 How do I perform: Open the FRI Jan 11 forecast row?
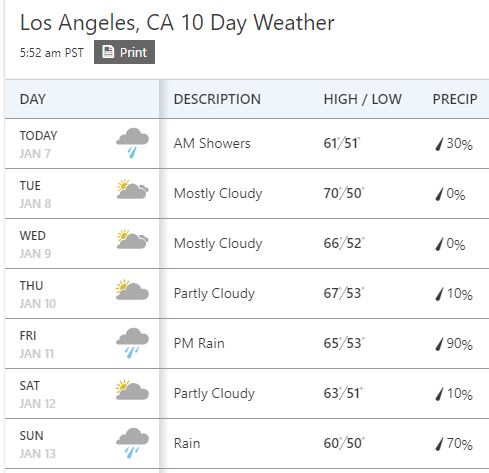click(x=247, y=343)
